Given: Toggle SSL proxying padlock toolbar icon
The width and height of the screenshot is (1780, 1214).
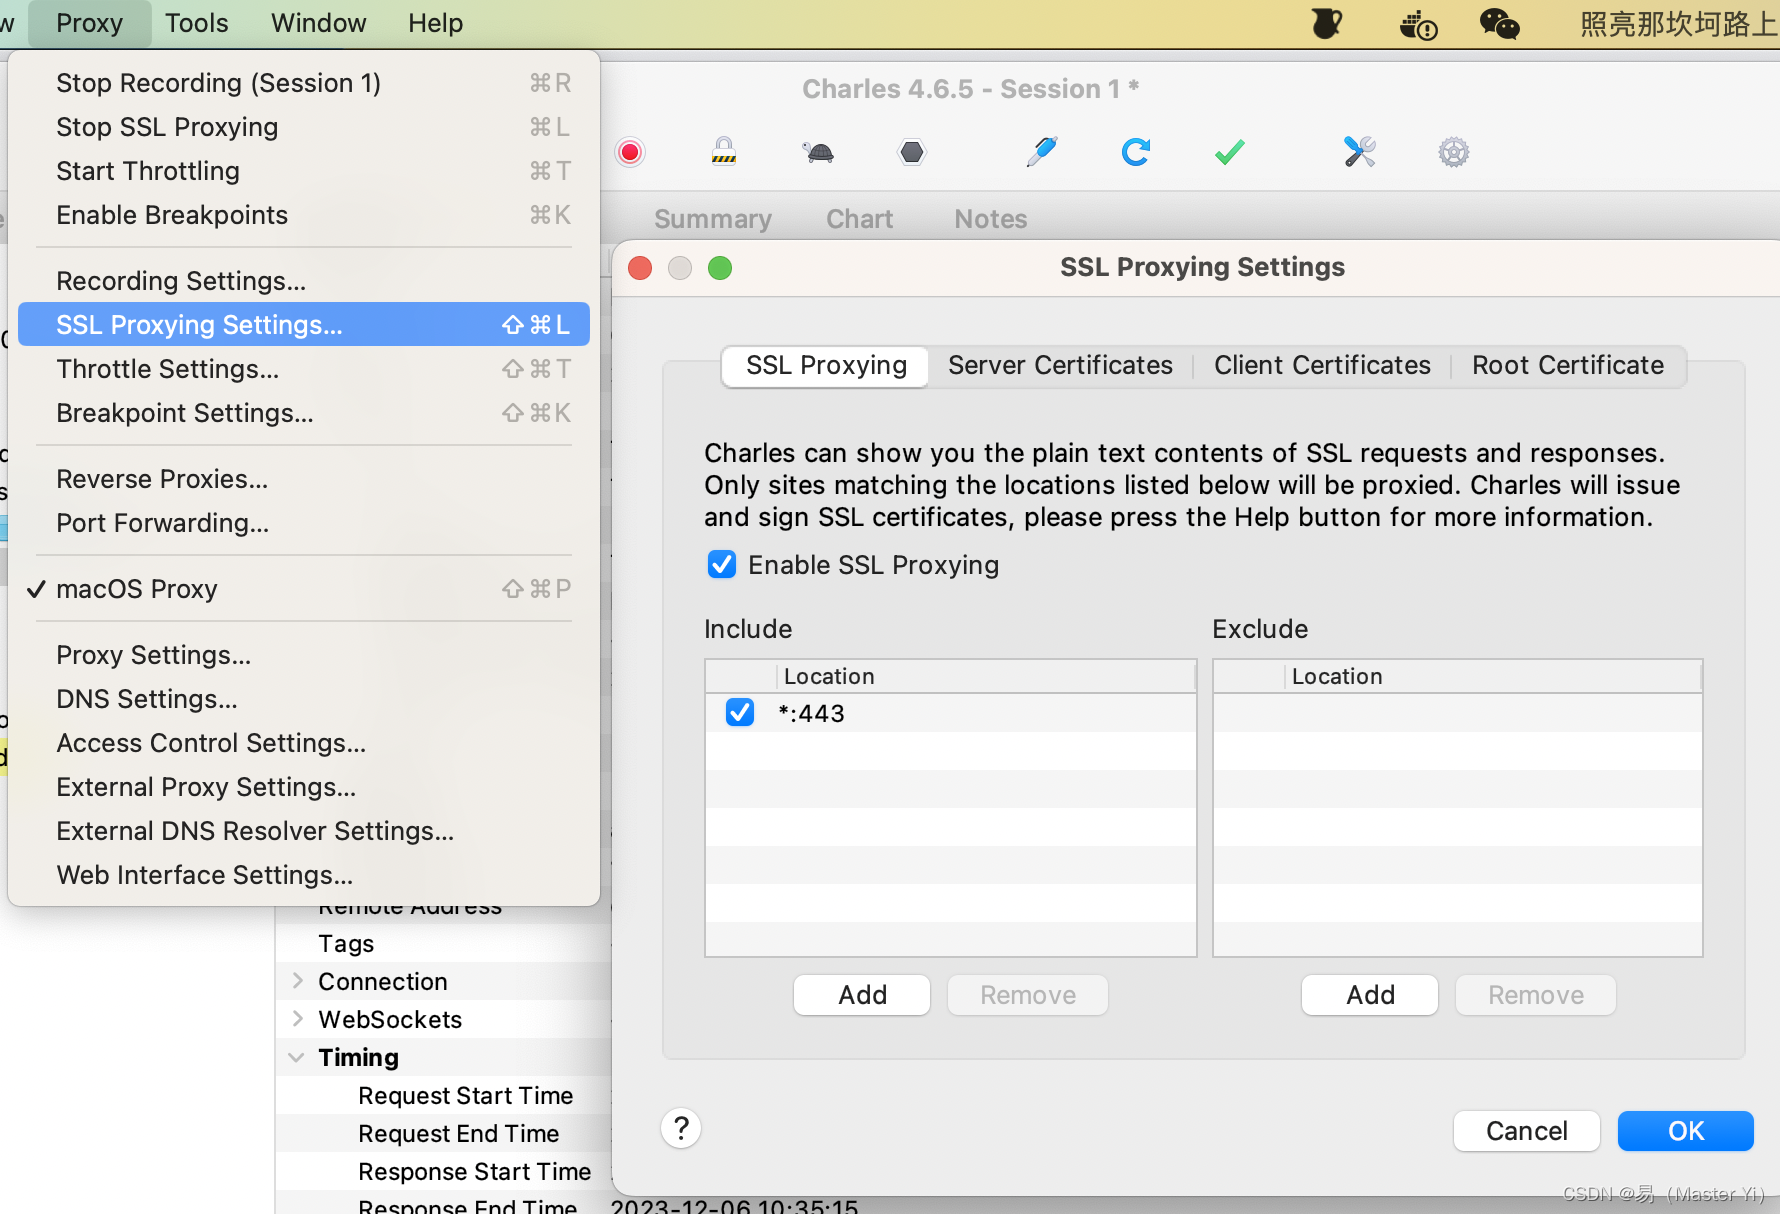Looking at the screenshot, I should pyautogui.click(x=723, y=152).
